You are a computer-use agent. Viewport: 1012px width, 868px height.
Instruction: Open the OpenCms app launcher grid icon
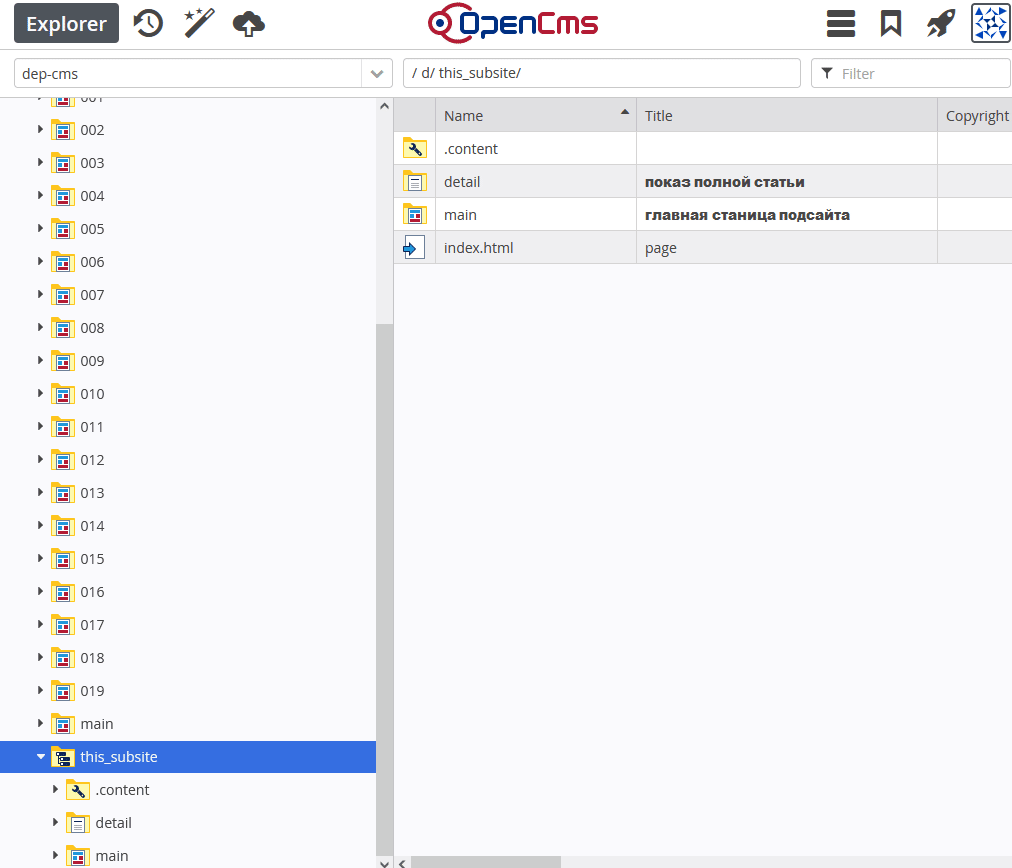coord(989,23)
